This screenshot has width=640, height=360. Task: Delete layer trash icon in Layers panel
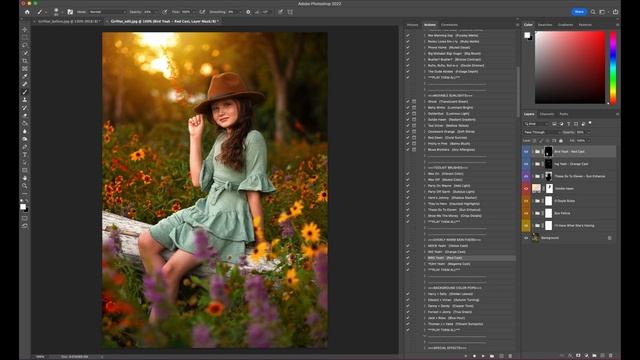(x=611, y=356)
